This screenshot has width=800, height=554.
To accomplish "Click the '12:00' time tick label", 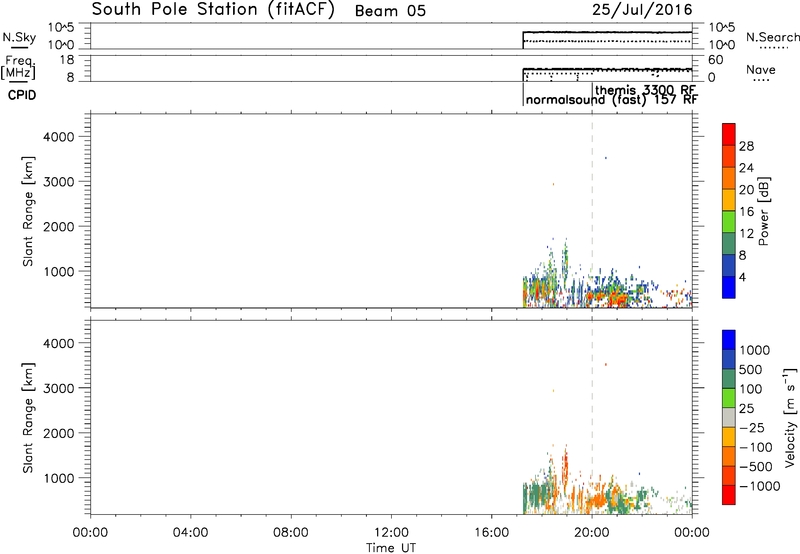I will (x=391, y=533).
